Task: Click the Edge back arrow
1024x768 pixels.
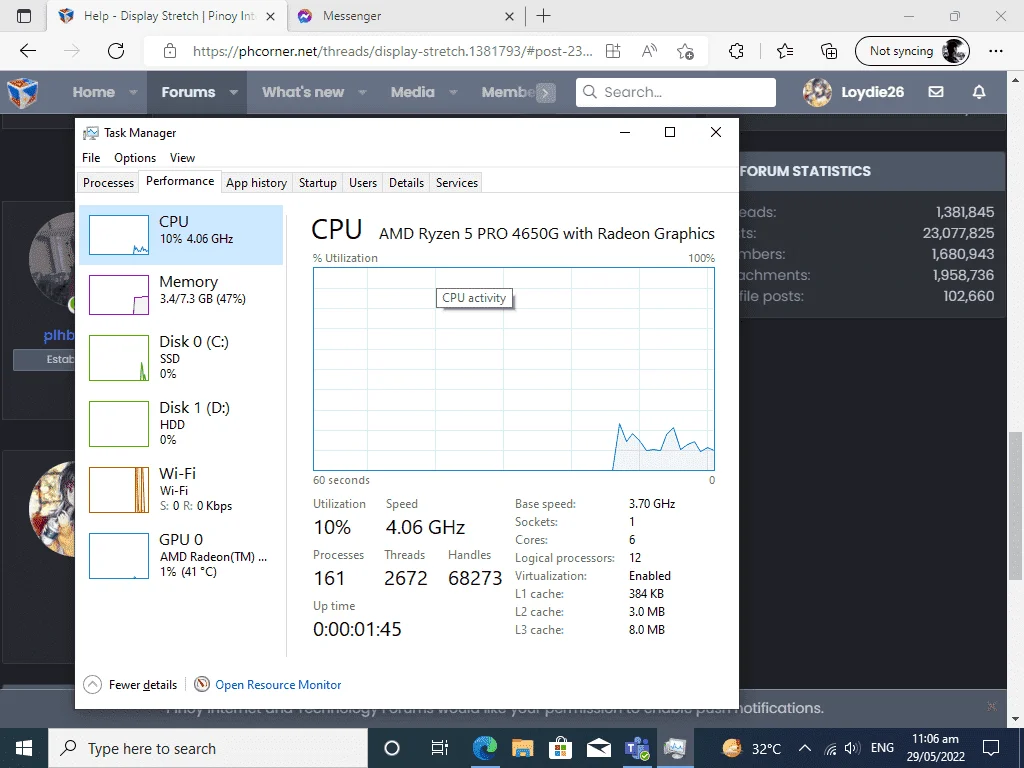Action: [28, 51]
